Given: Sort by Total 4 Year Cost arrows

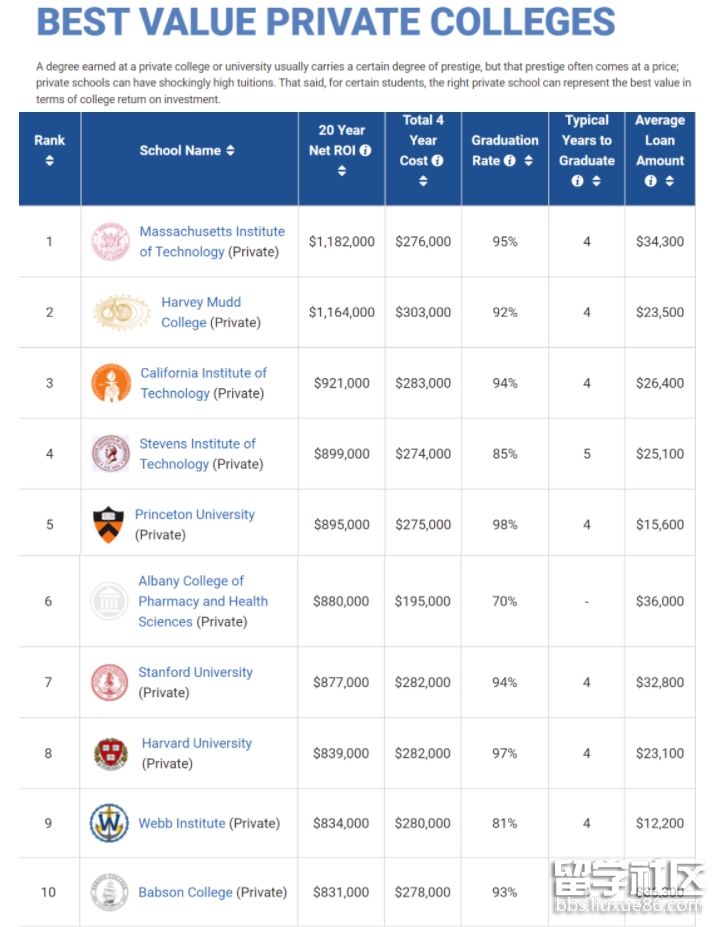Looking at the screenshot, I should pyautogui.click(x=423, y=181).
